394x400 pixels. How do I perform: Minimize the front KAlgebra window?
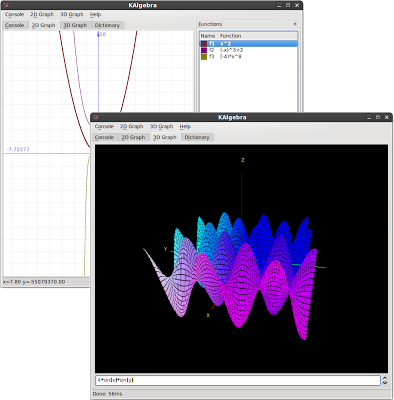(x=369, y=117)
